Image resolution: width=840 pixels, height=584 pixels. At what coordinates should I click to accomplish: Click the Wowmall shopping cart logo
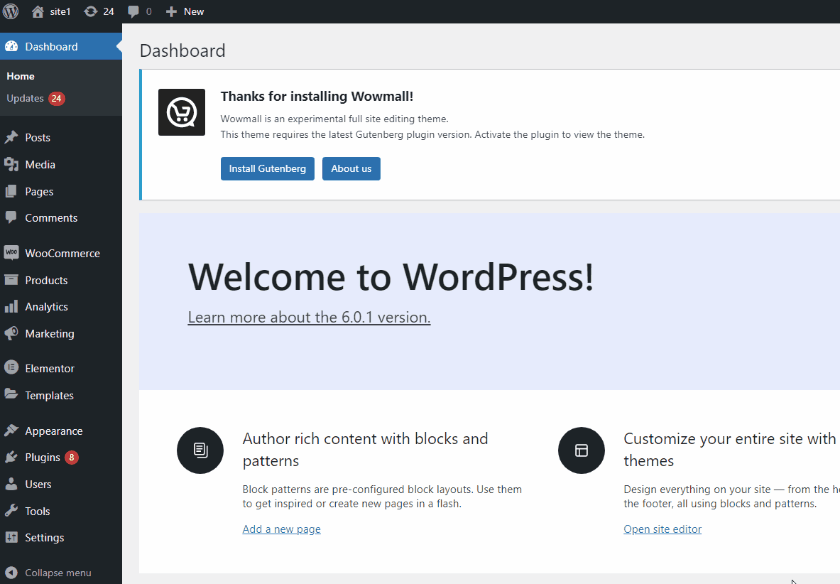pyautogui.click(x=182, y=113)
